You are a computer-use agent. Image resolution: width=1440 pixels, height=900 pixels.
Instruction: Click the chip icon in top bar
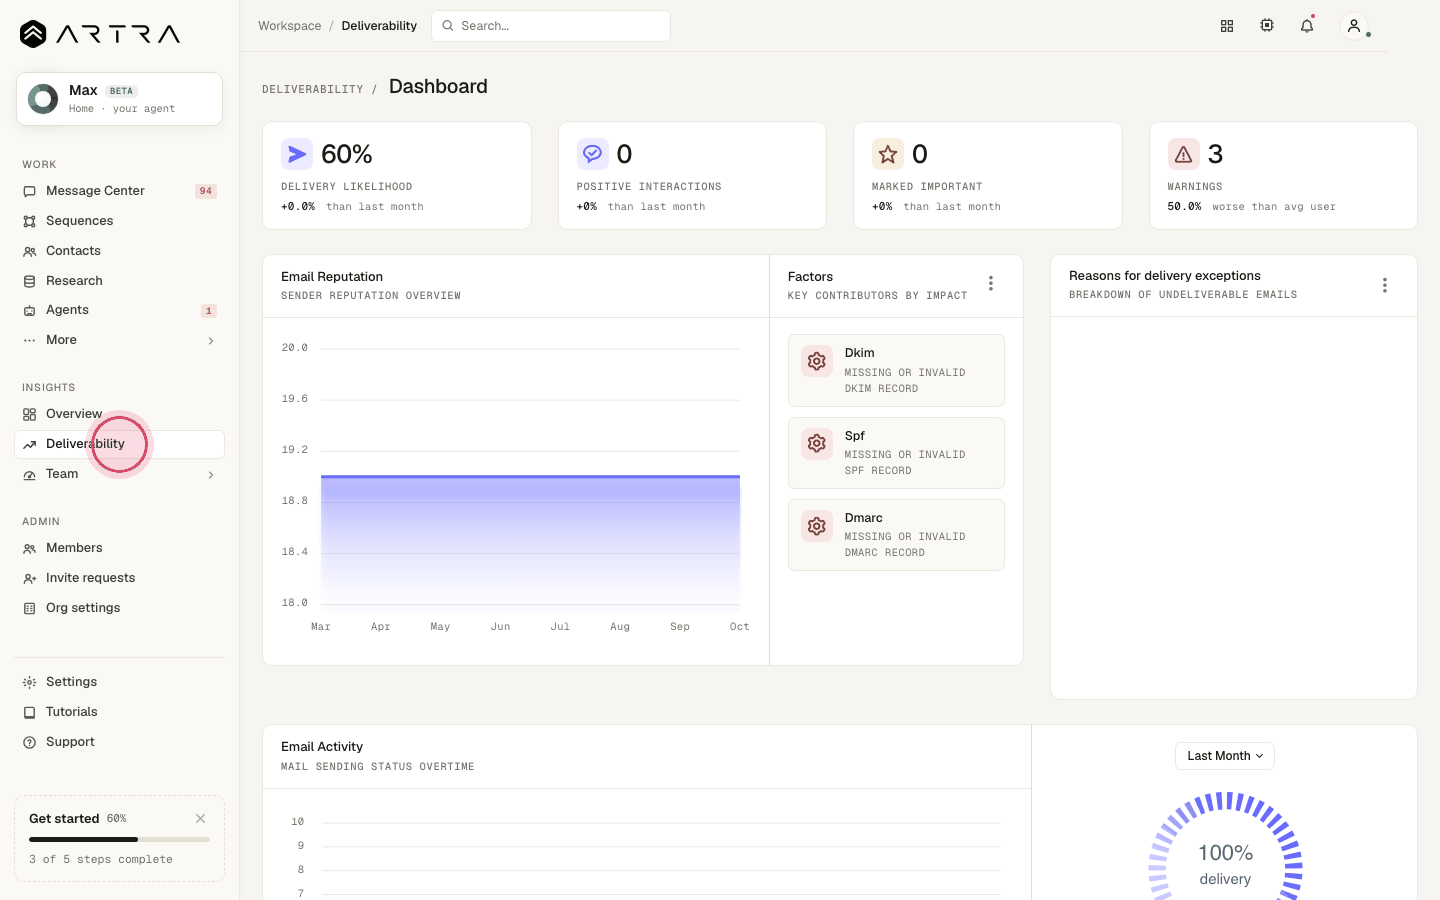click(x=1267, y=26)
